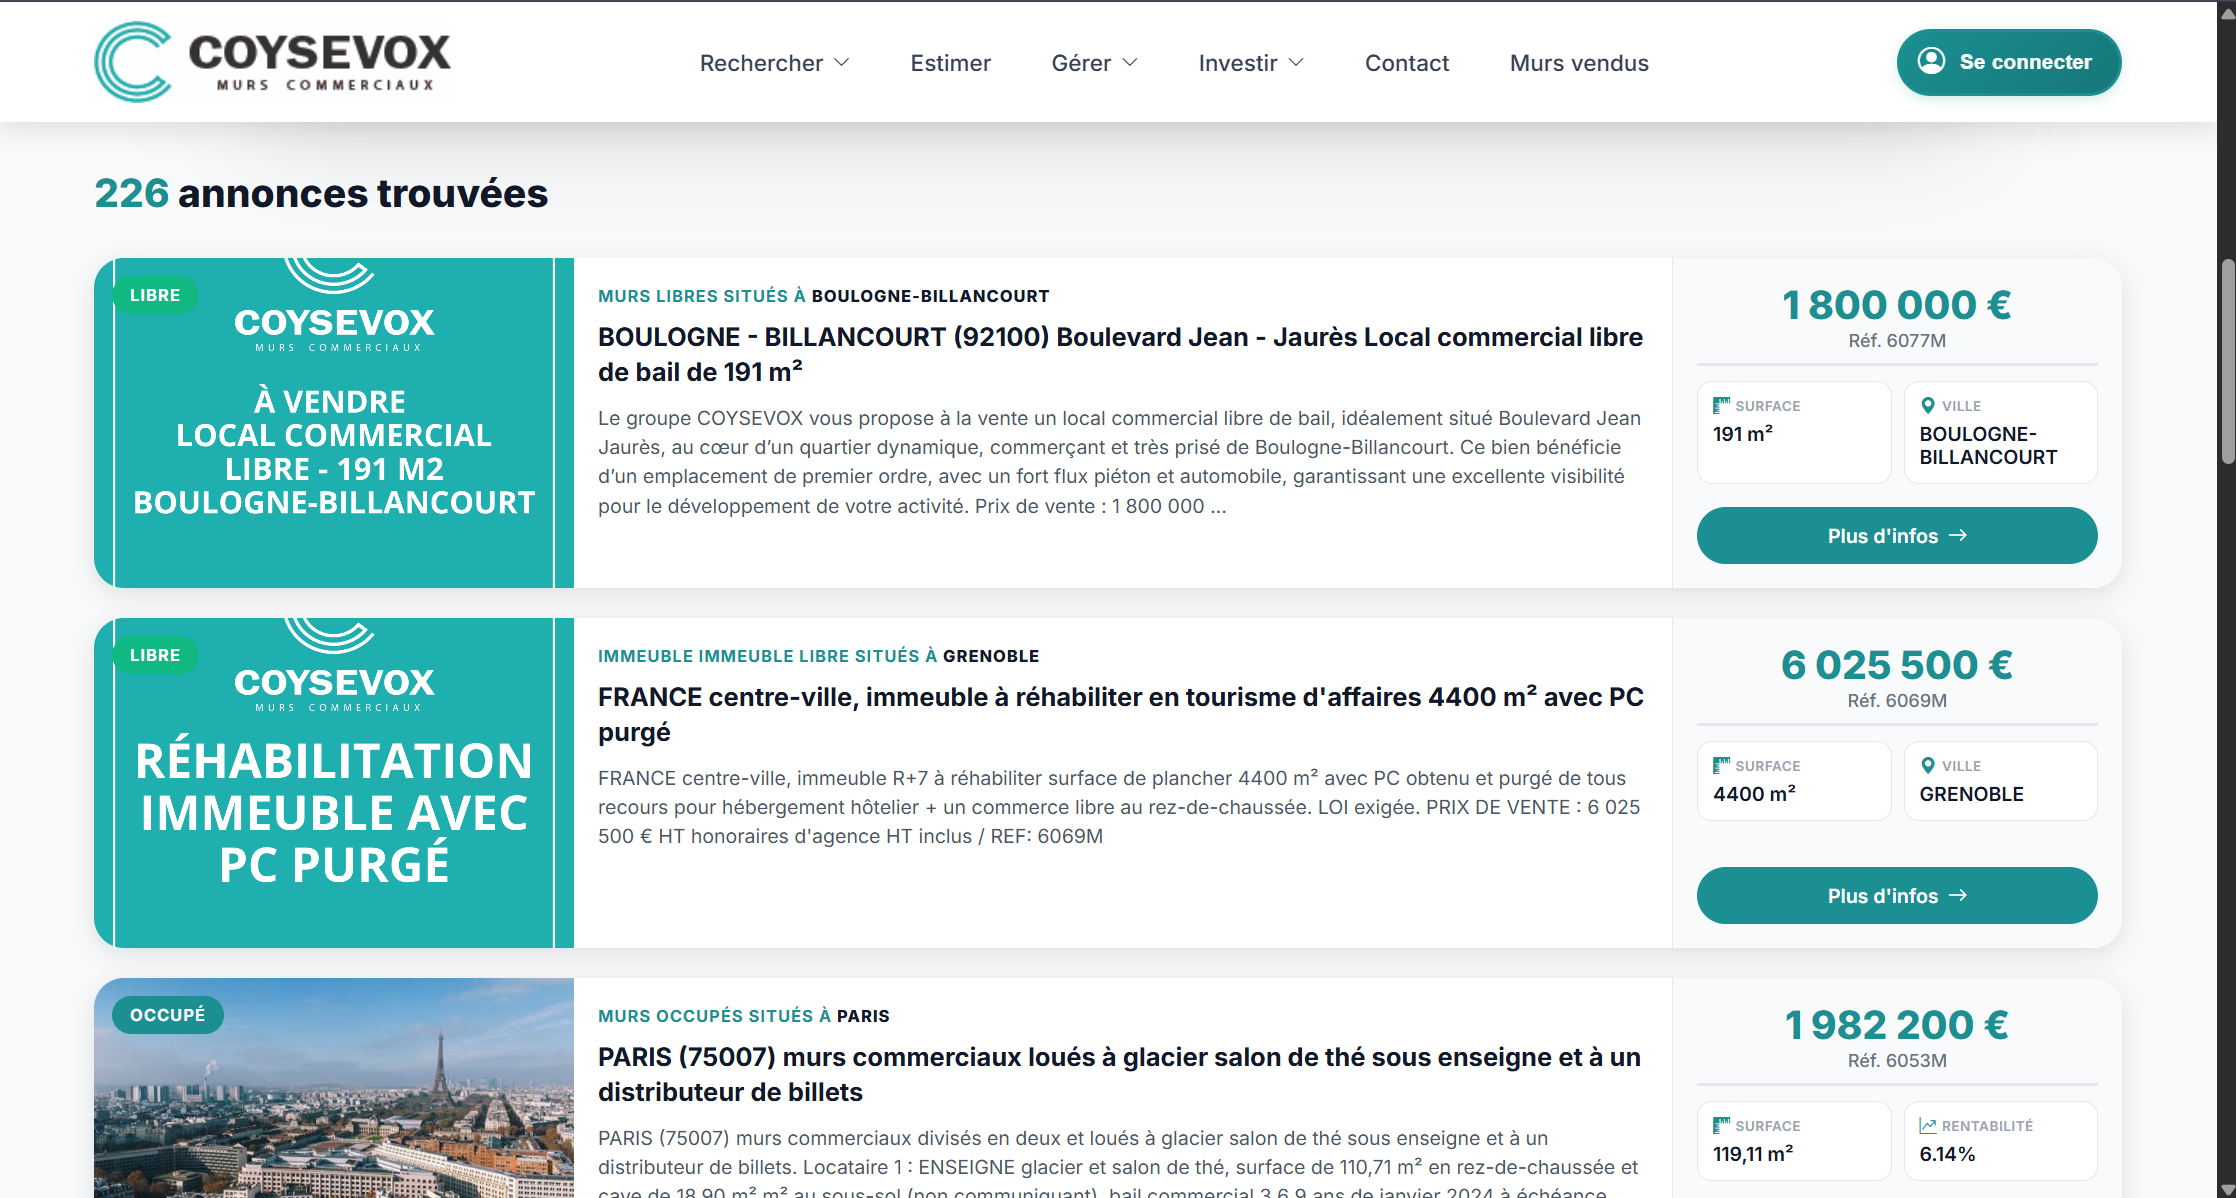Click Plus d'infos for Boulogne-Billancourt listing
2236x1198 pixels.
pos(1896,536)
